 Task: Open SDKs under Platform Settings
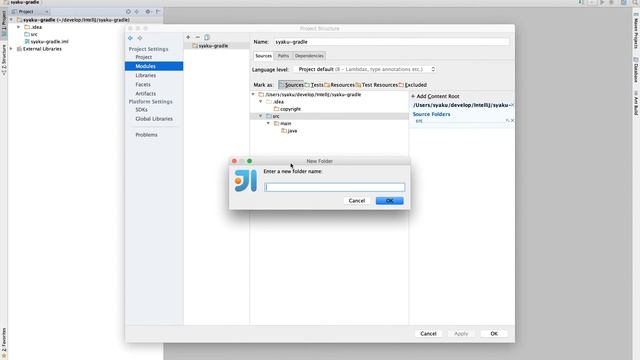point(141,110)
